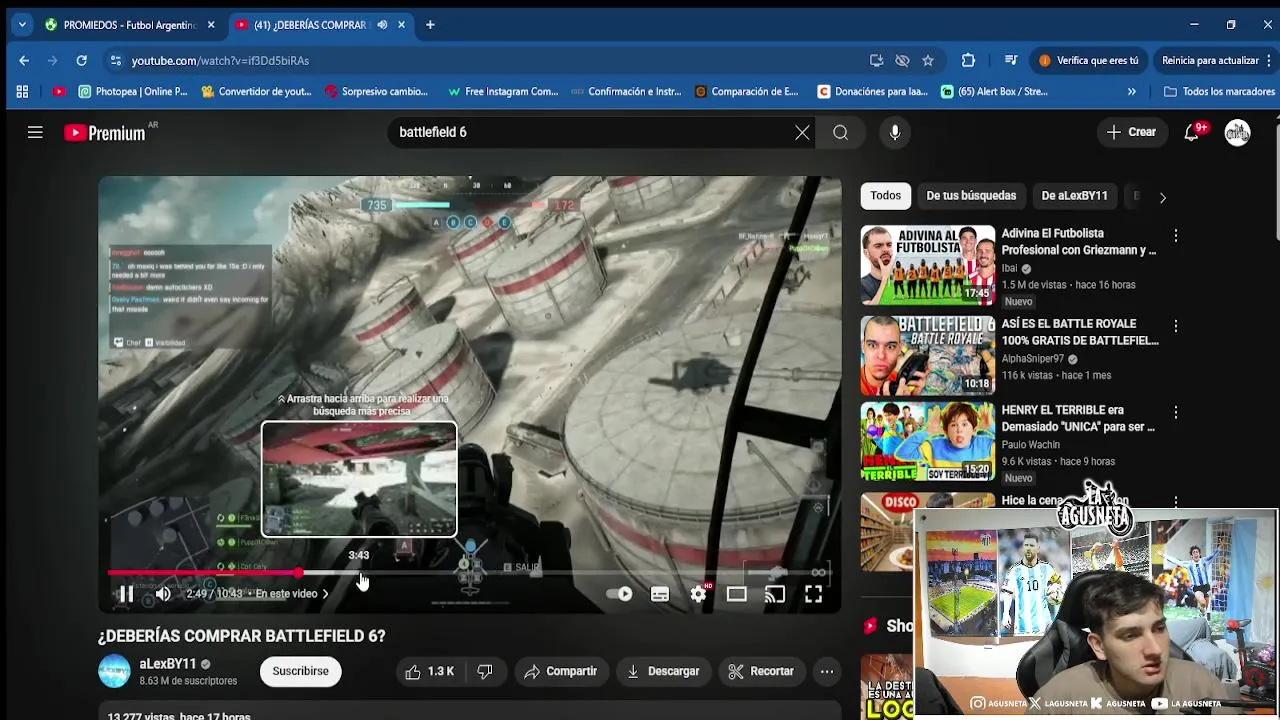Image resolution: width=1280 pixels, height=720 pixels.
Task: Click 'Verifica que eres tú' button
Action: [x=1089, y=61]
